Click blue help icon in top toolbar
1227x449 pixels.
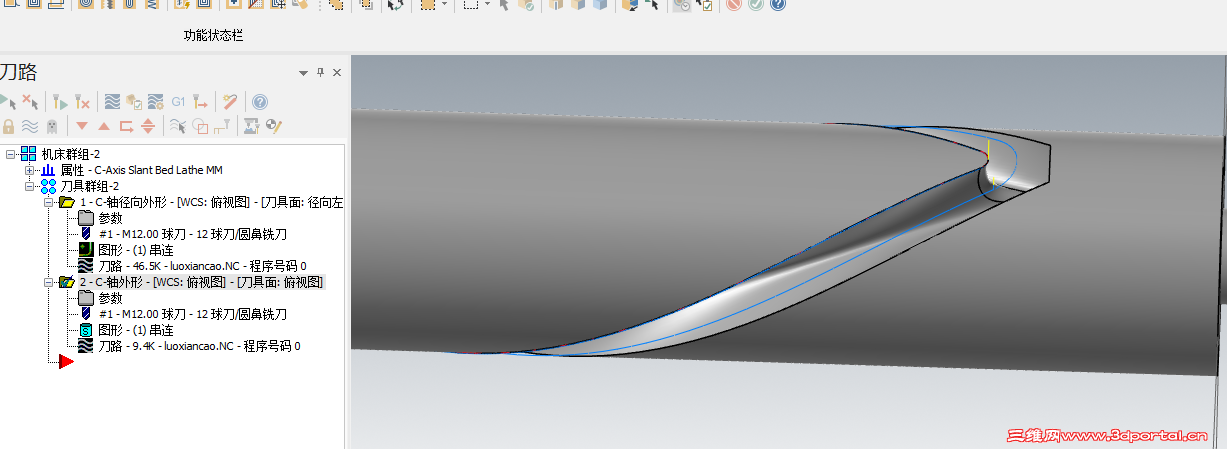coord(778,5)
